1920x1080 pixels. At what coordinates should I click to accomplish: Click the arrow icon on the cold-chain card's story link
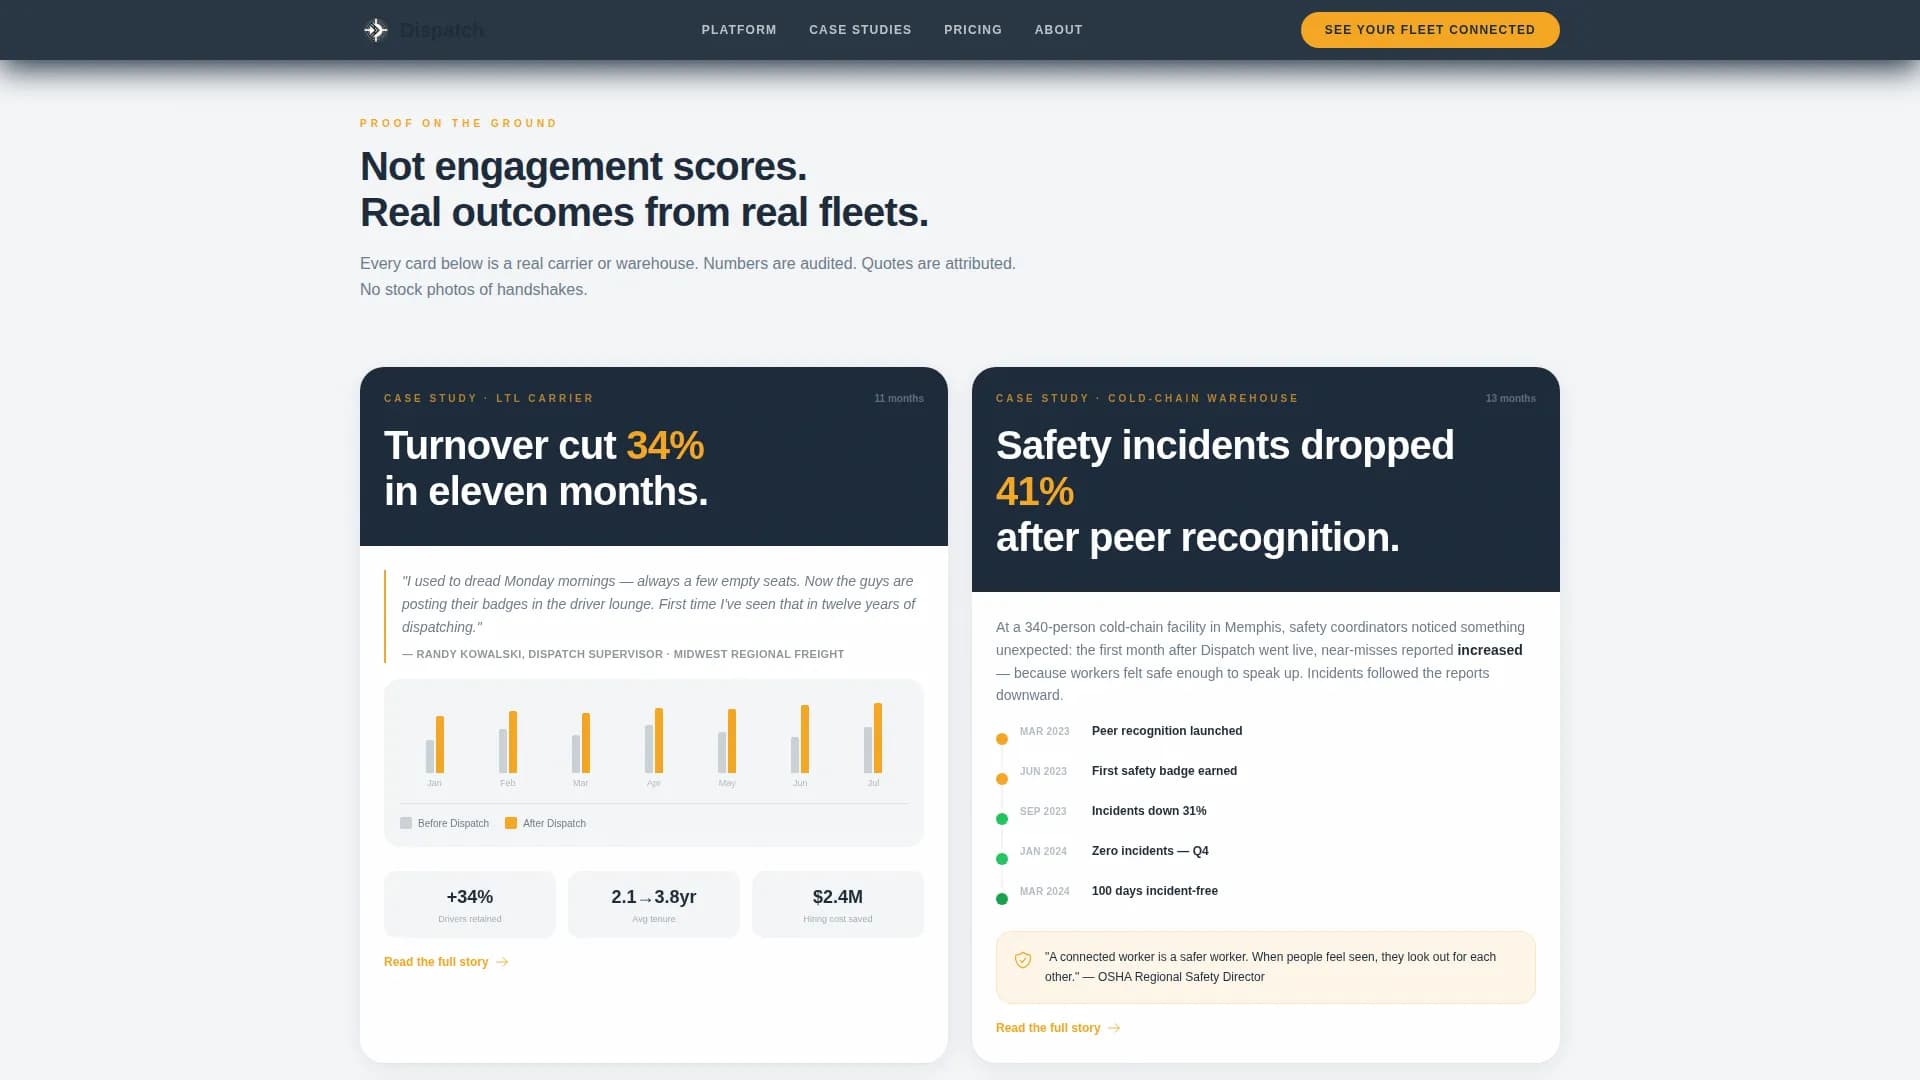[x=1113, y=1027]
